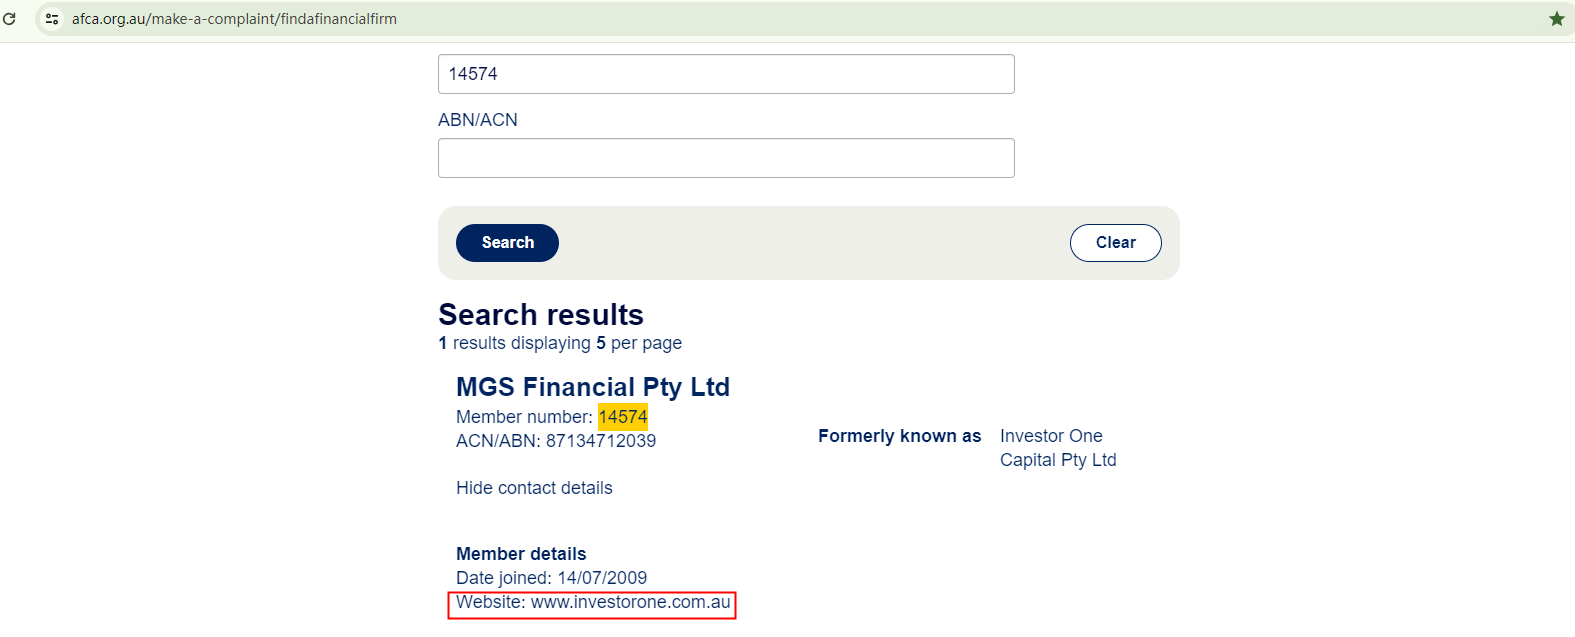Click the Date joined 14/07/2009 text
This screenshot has height=637, width=1575.
(551, 578)
